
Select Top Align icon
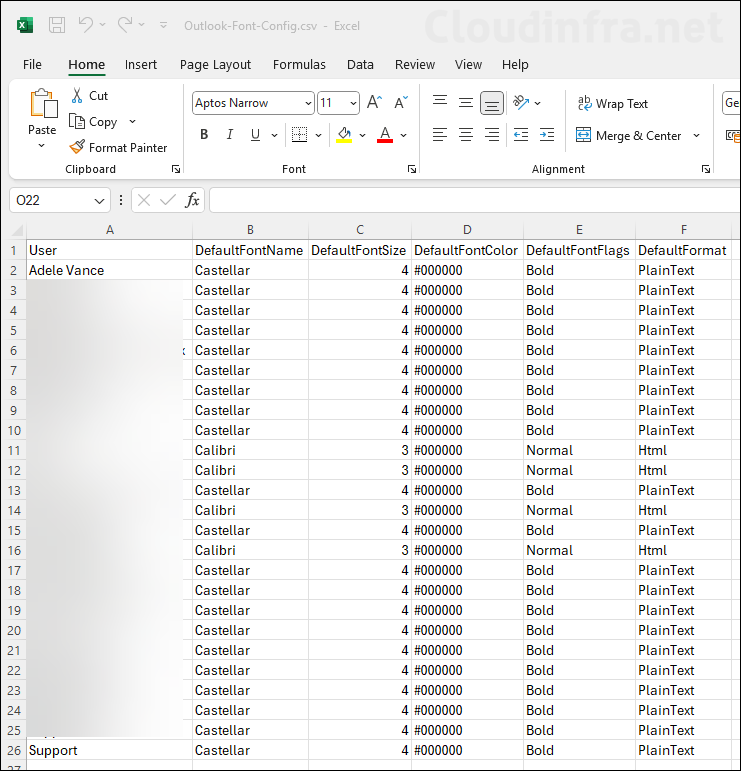tap(440, 101)
